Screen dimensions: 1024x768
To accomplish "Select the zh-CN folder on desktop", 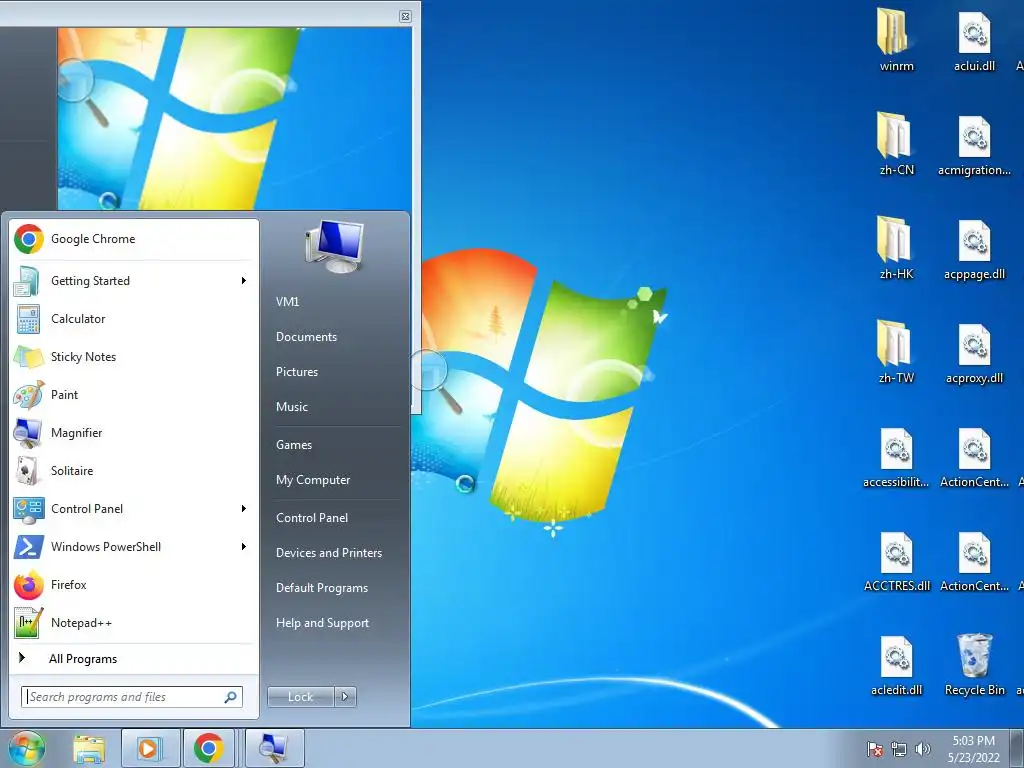I will (896, 144).
